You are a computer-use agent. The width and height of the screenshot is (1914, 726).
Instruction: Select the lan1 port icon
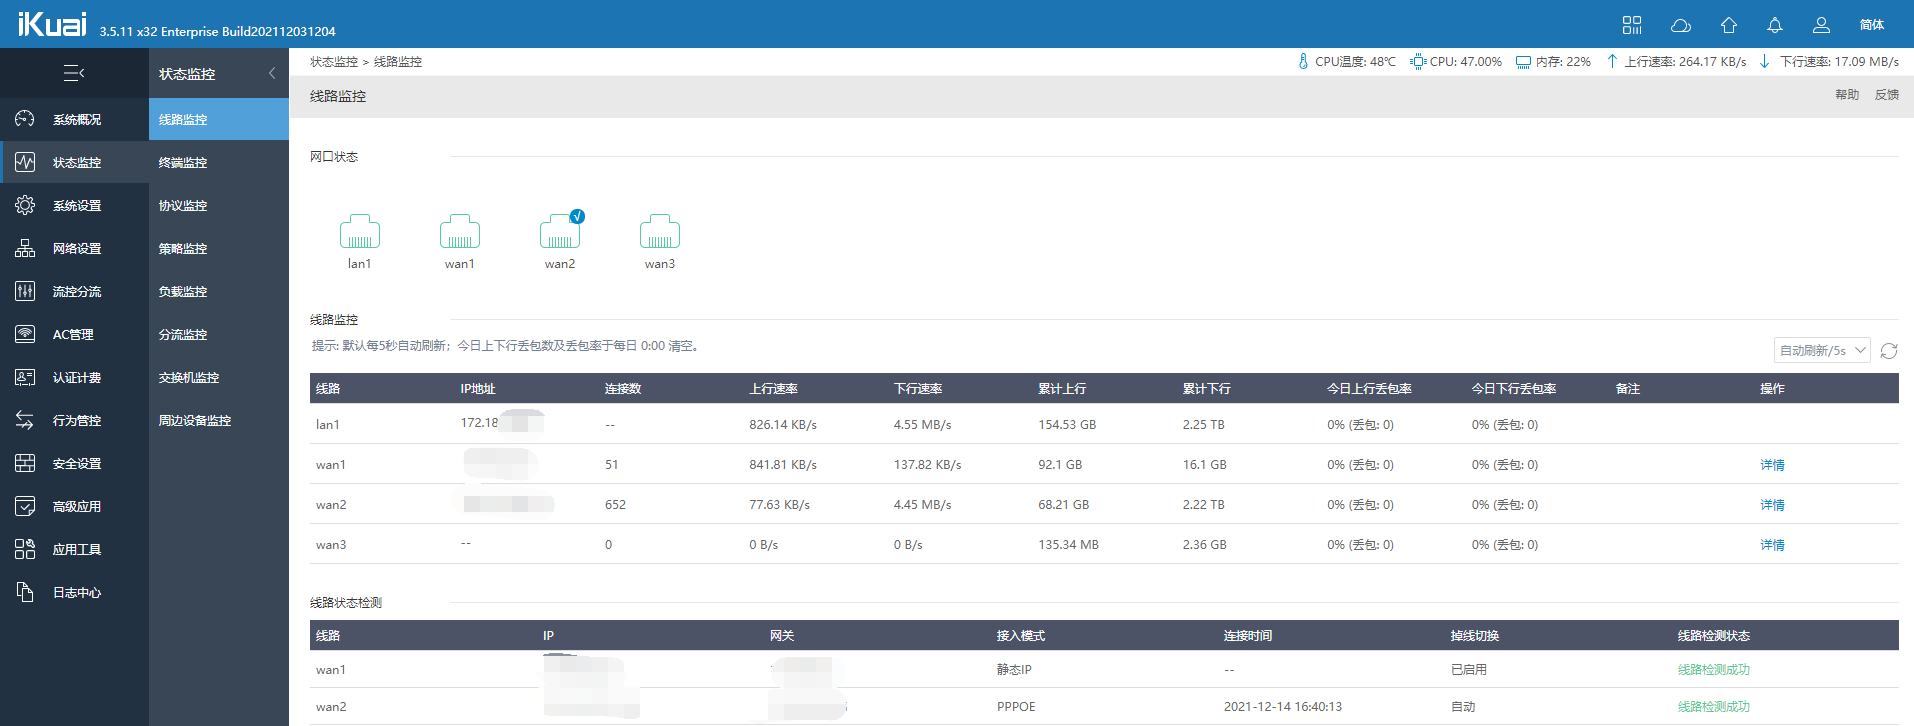360,231
